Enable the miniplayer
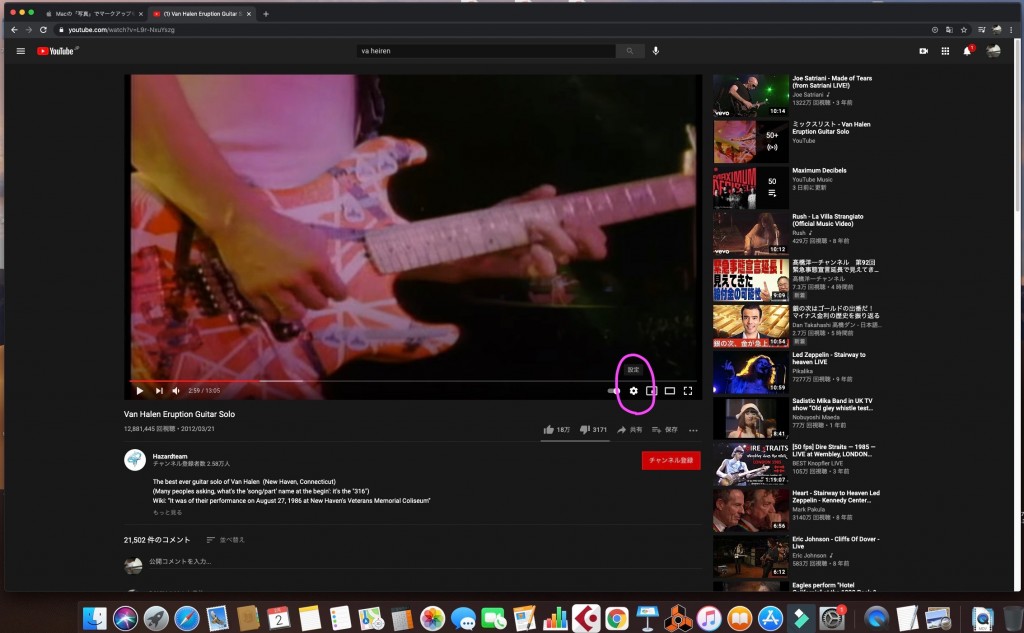The height and width of the screenshot is (633, 1024). tap(652, 391)
